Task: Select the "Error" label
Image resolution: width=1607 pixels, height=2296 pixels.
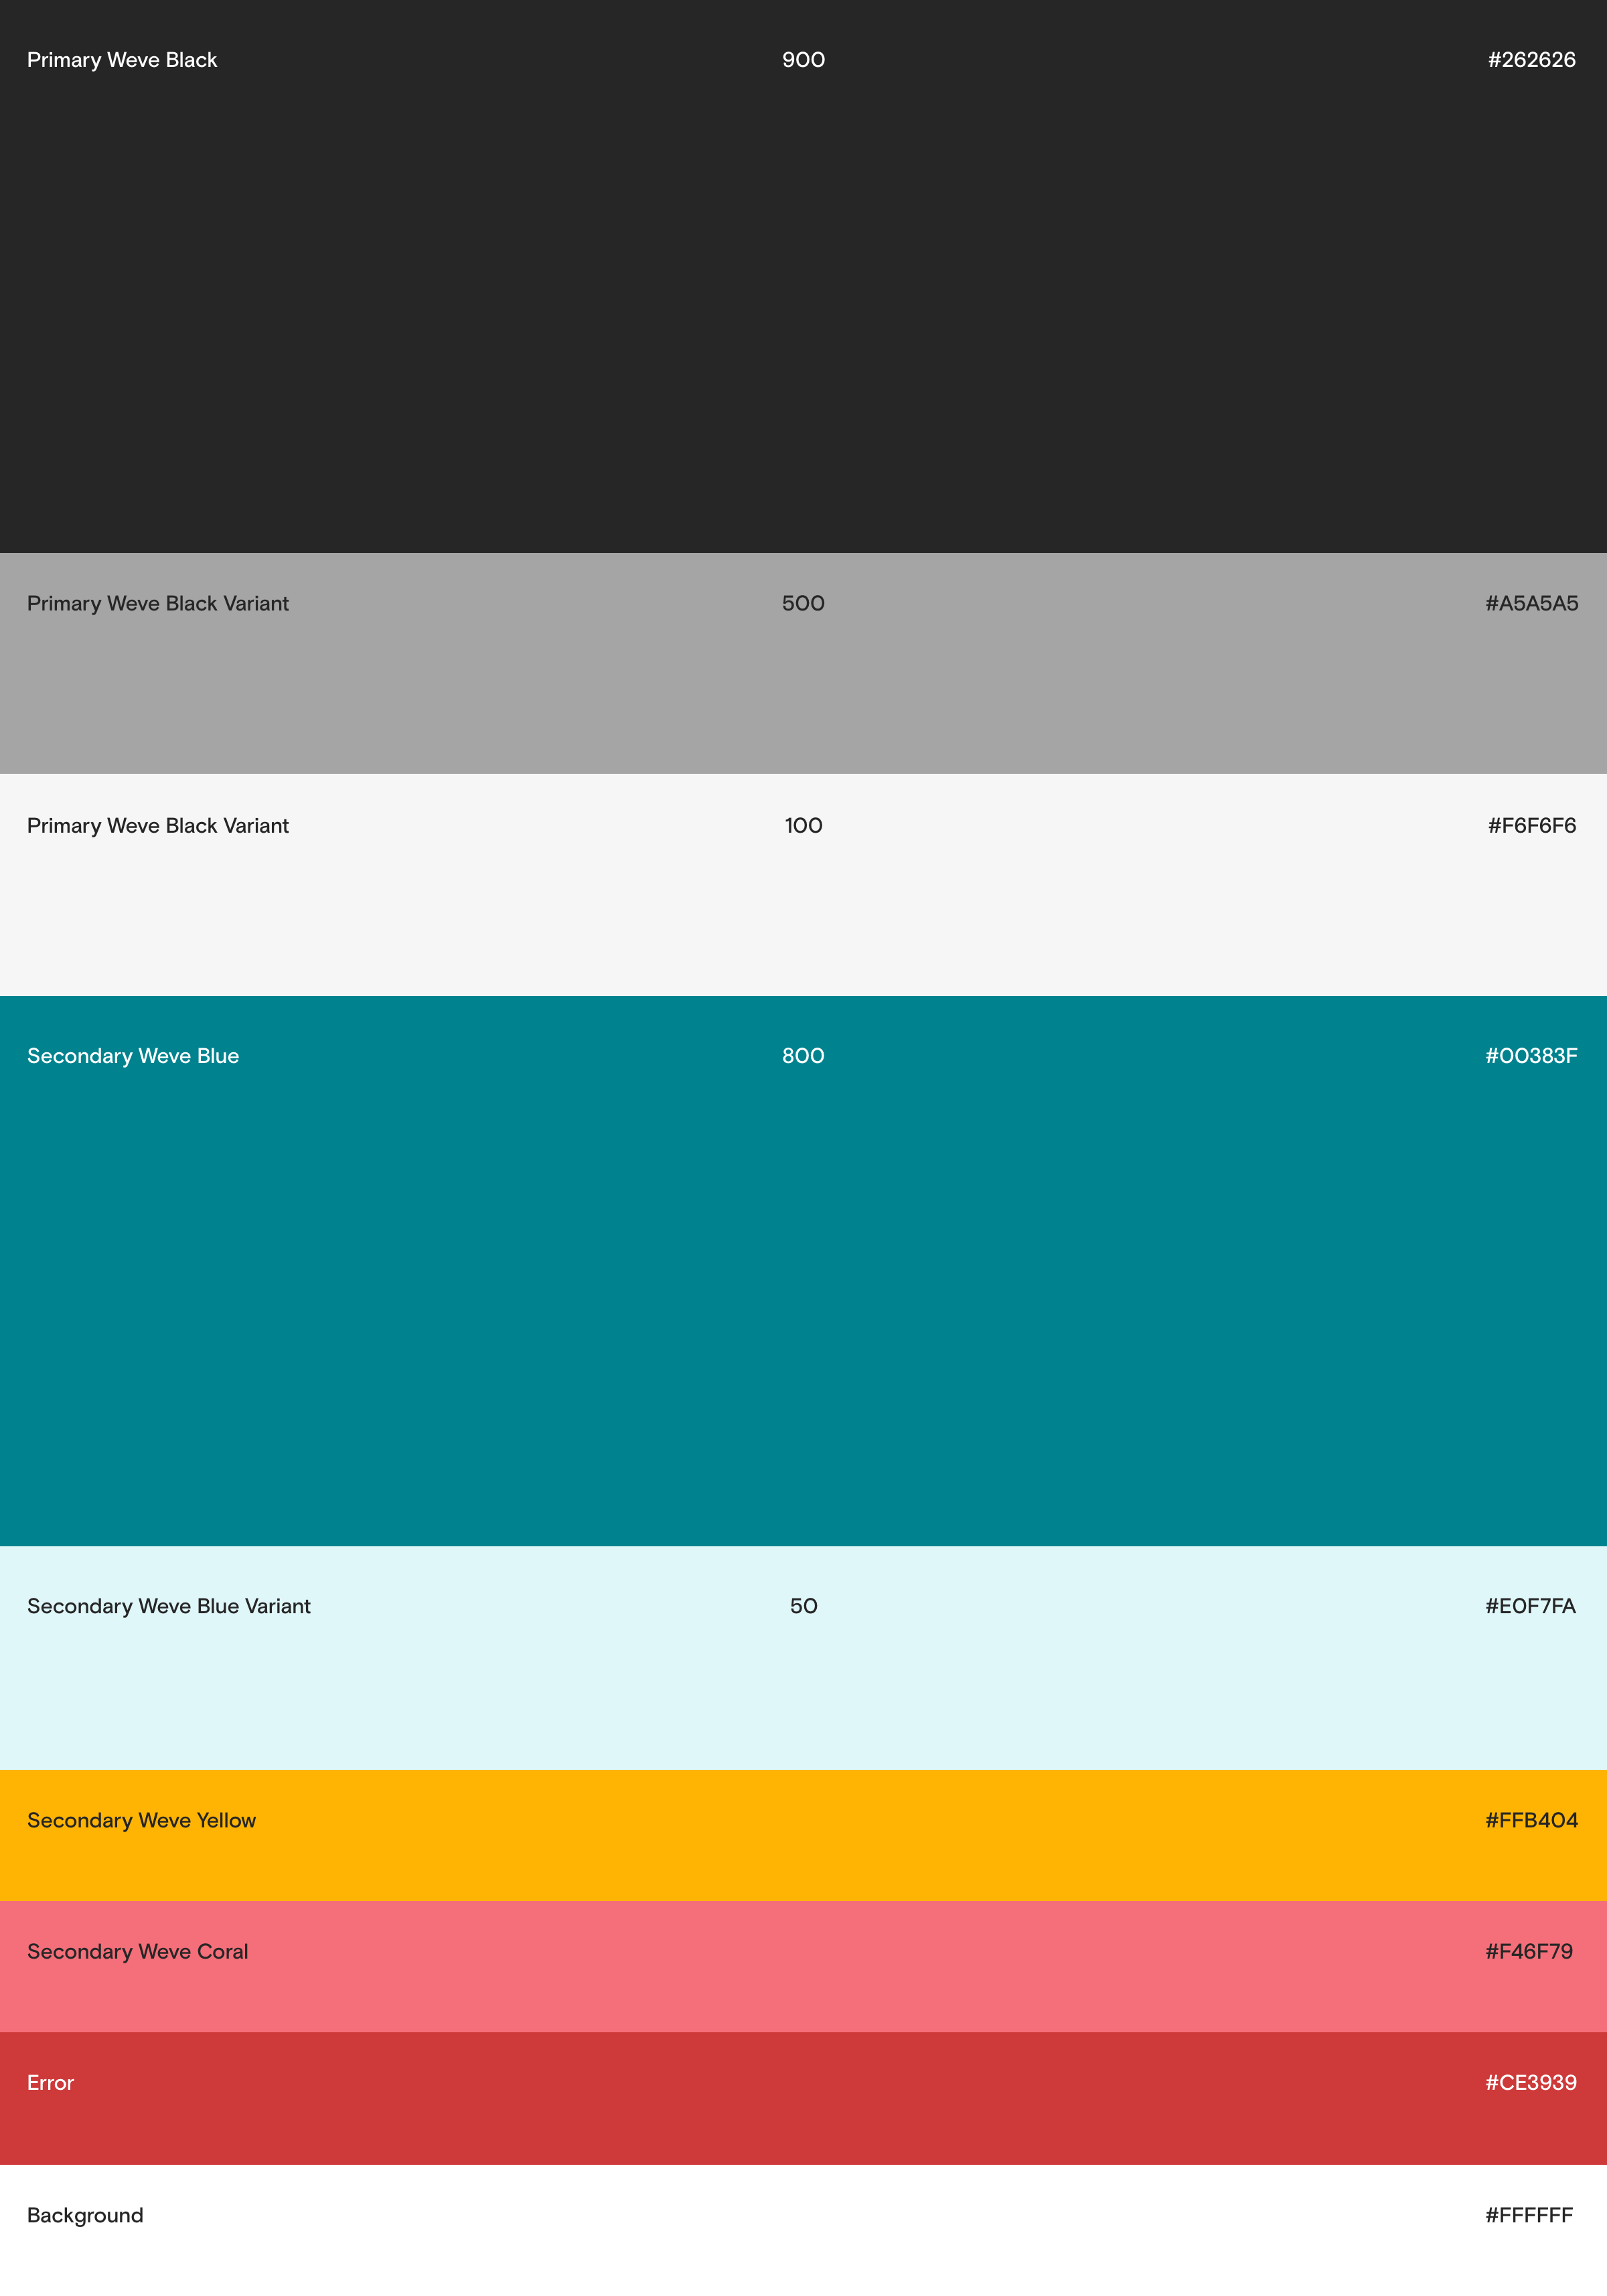Action: click(50, 2082)
